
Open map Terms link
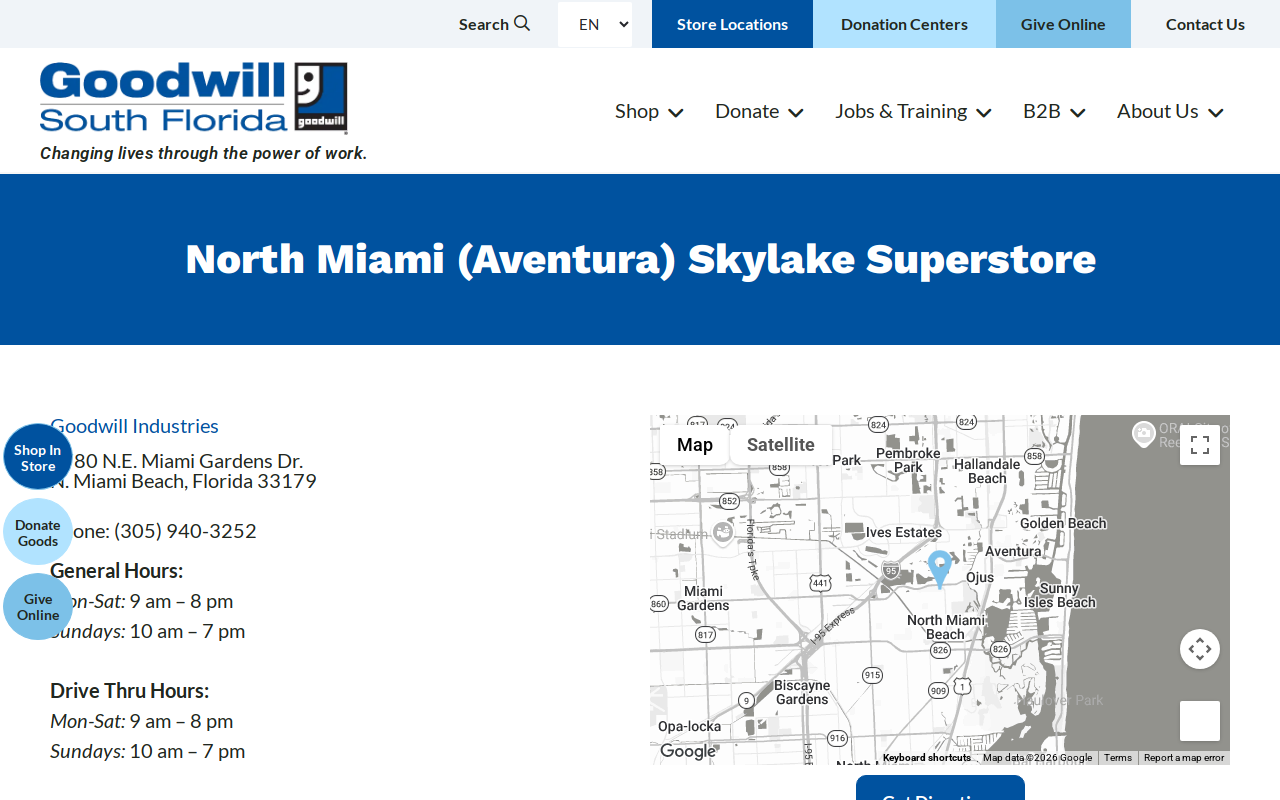click(1118, 758)
